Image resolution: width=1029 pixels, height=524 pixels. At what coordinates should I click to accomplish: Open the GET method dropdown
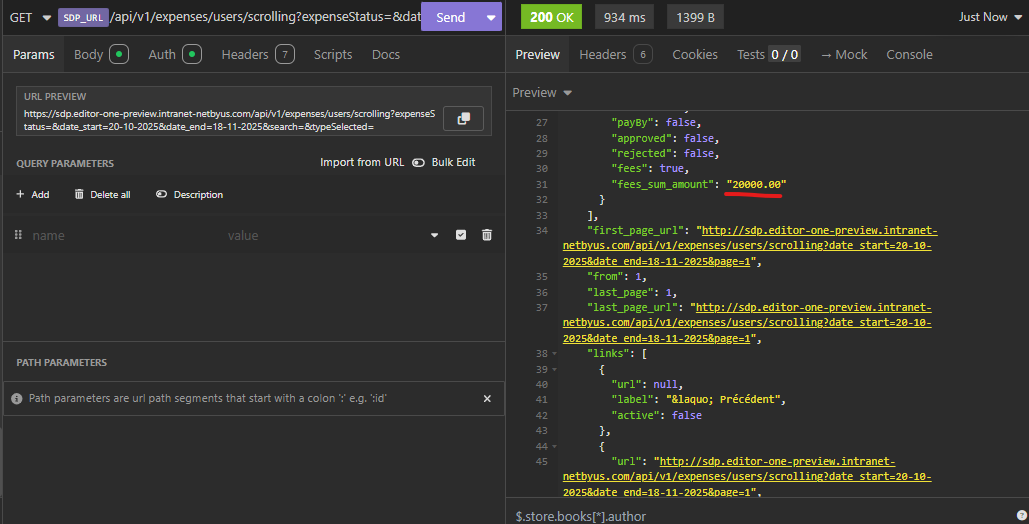click(30, 18)
